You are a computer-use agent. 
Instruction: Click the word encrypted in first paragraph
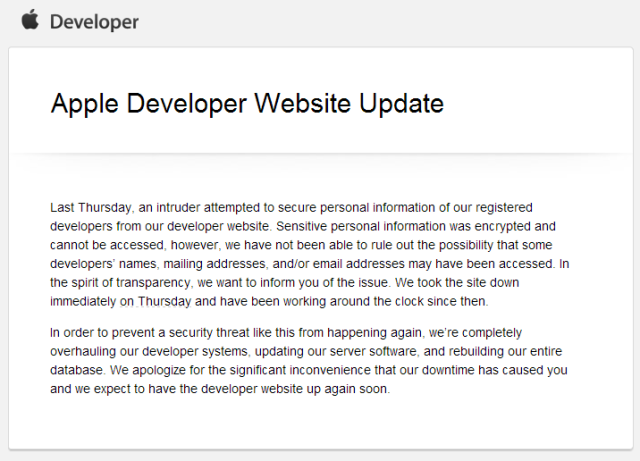(x=507, y=226)
